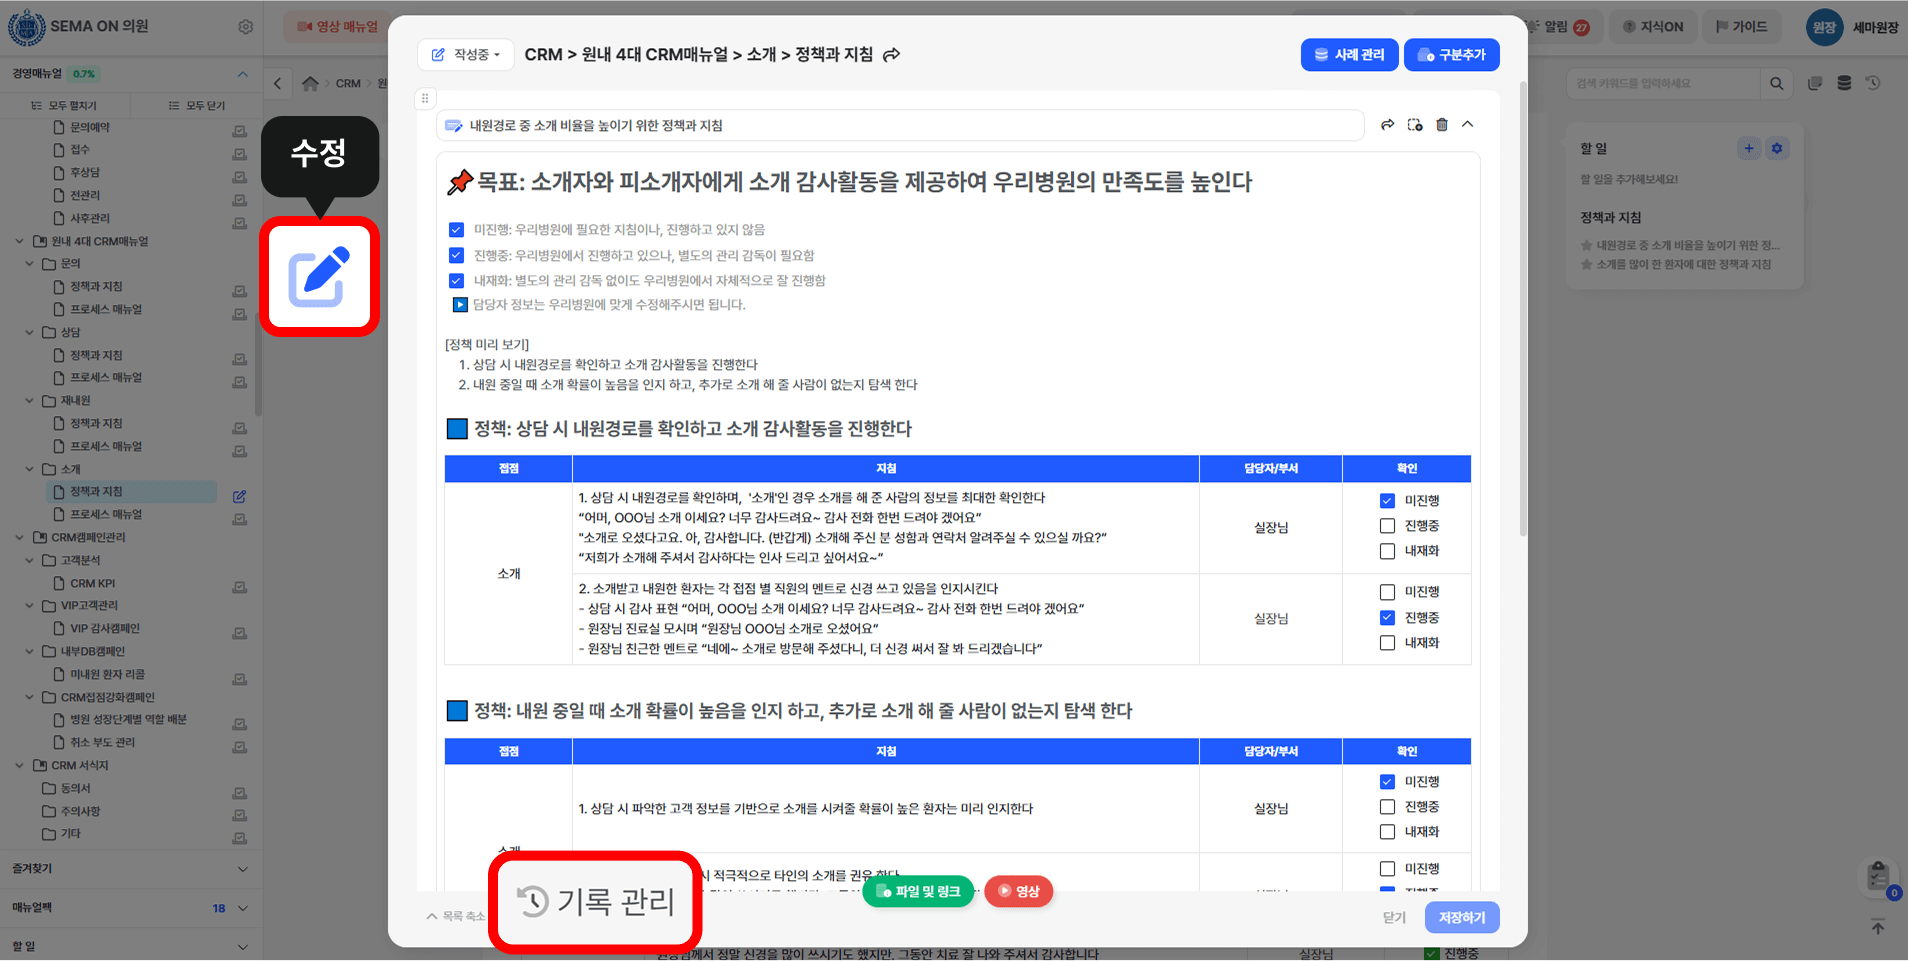Expand the 할 일 section at the sidebar bottom
The width and height of the screenshot is (1908, 961).
pyautogui.click(x=242, y=947)
